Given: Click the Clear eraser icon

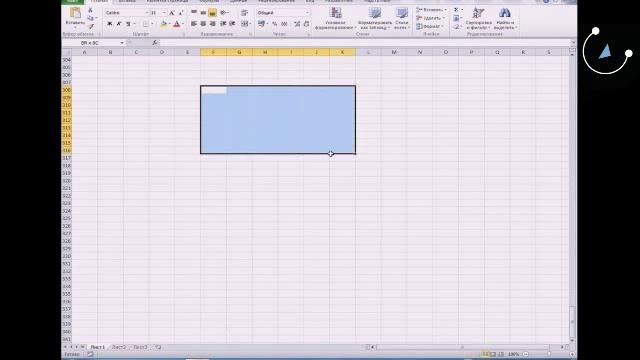Looking at the screenshot, I should (x=456, y=27).
